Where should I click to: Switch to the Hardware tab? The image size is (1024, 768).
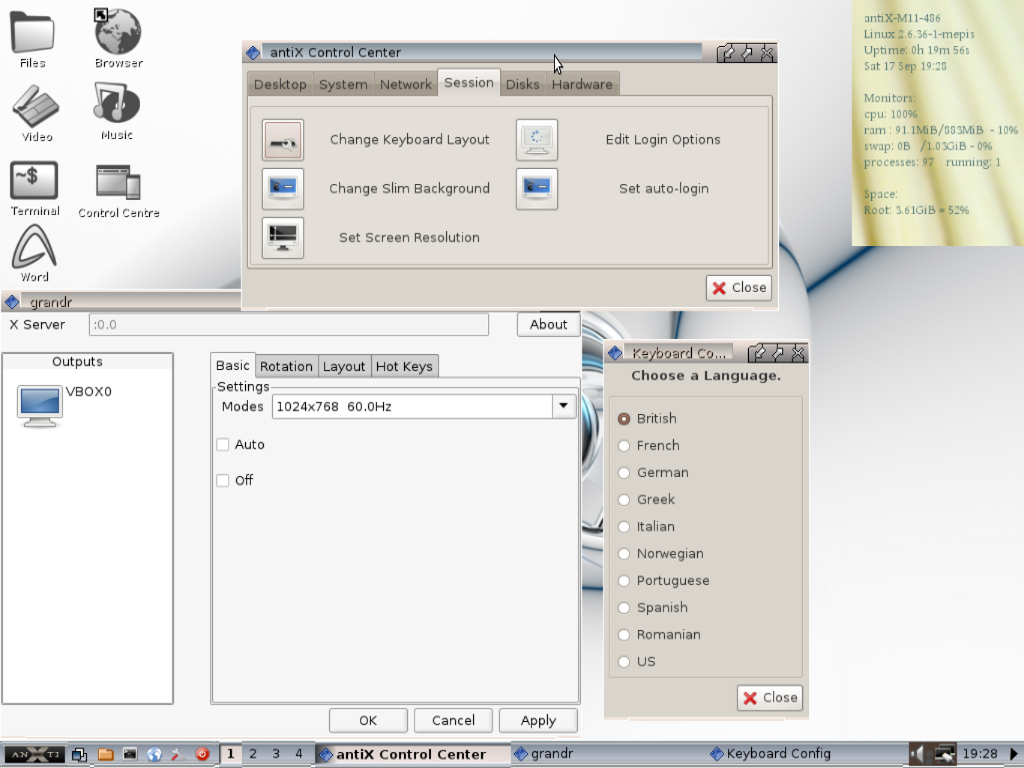[582, 84]
